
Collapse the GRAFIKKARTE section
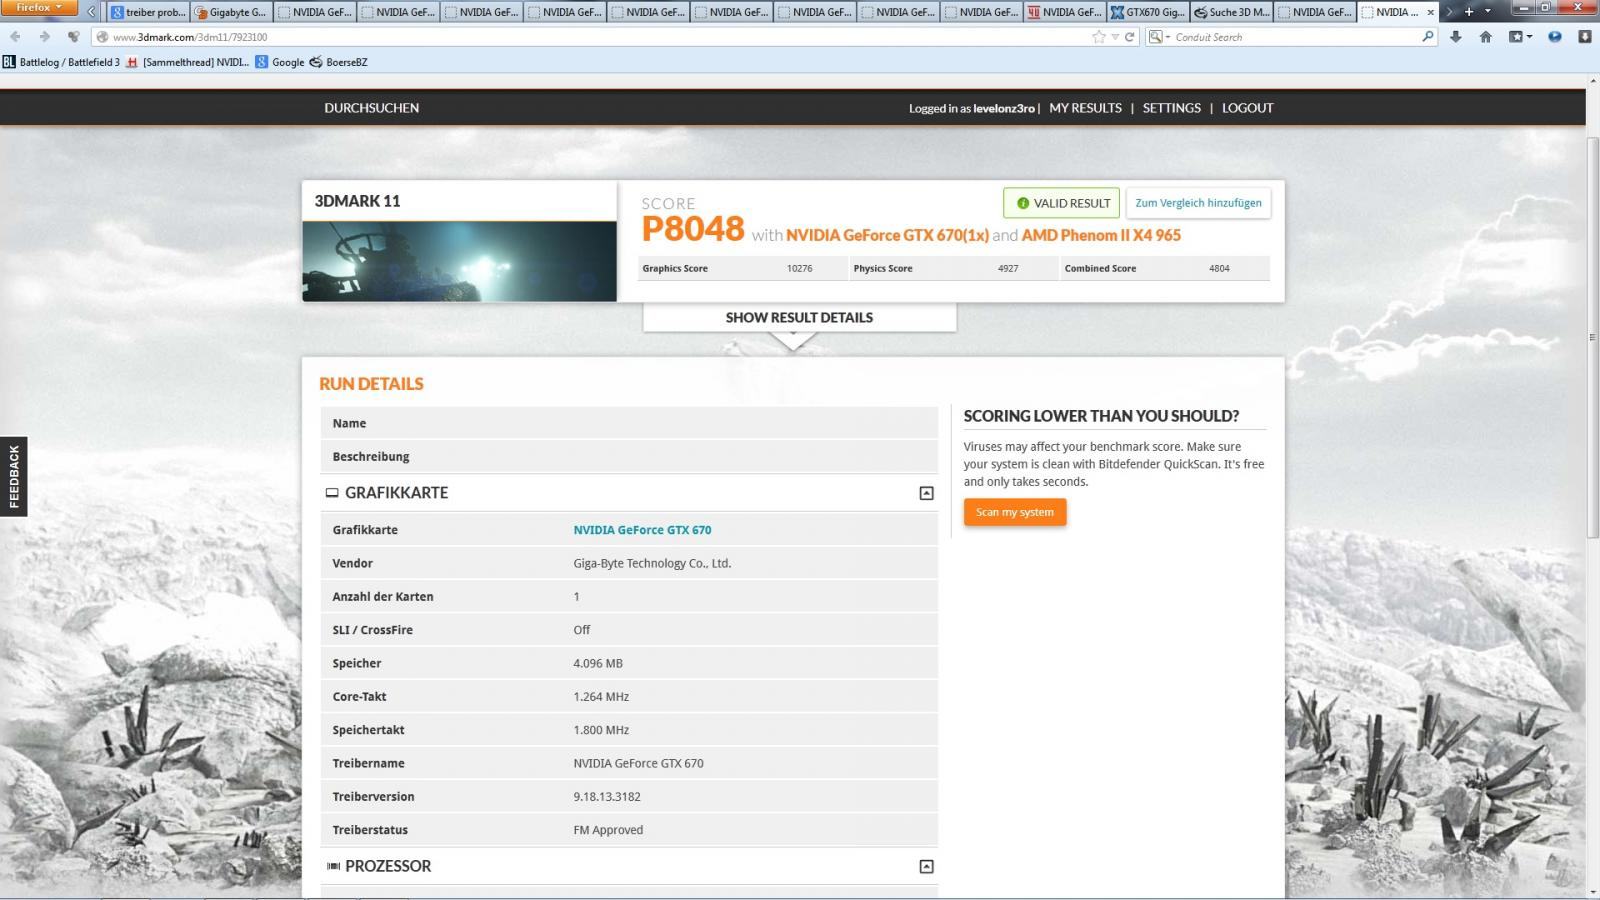(926, 493)
